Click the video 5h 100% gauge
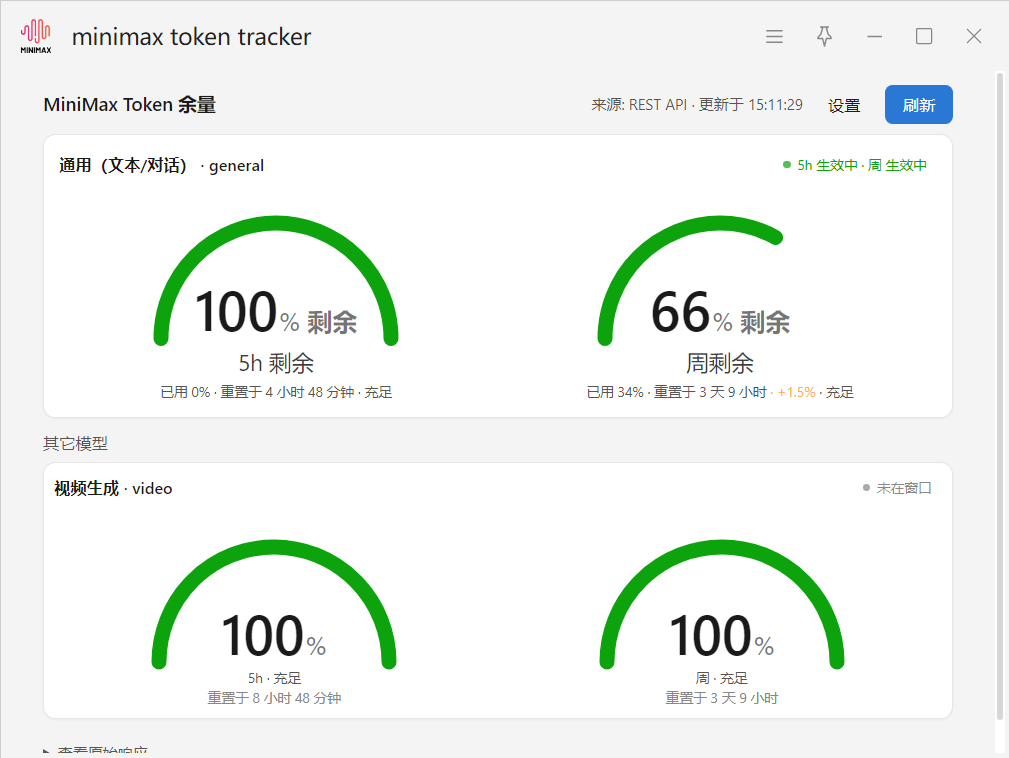This screenshot has height=758, width=1009. (274, 604)
